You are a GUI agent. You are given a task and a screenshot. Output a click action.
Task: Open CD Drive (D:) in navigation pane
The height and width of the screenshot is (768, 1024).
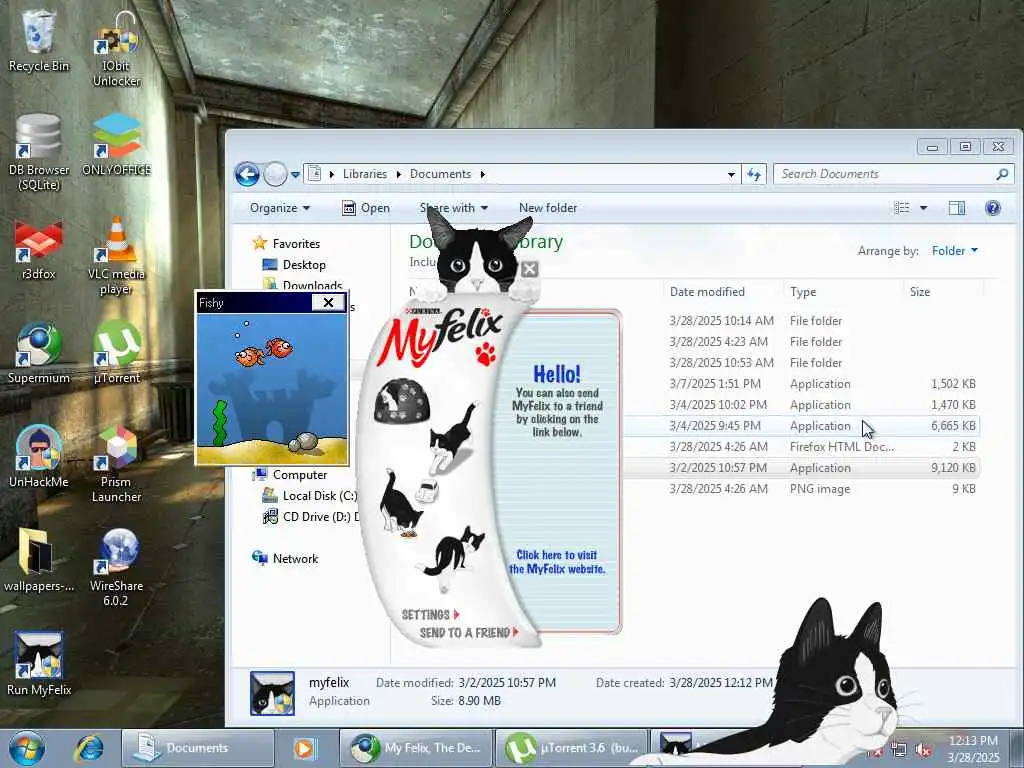(x=311, y=517)
